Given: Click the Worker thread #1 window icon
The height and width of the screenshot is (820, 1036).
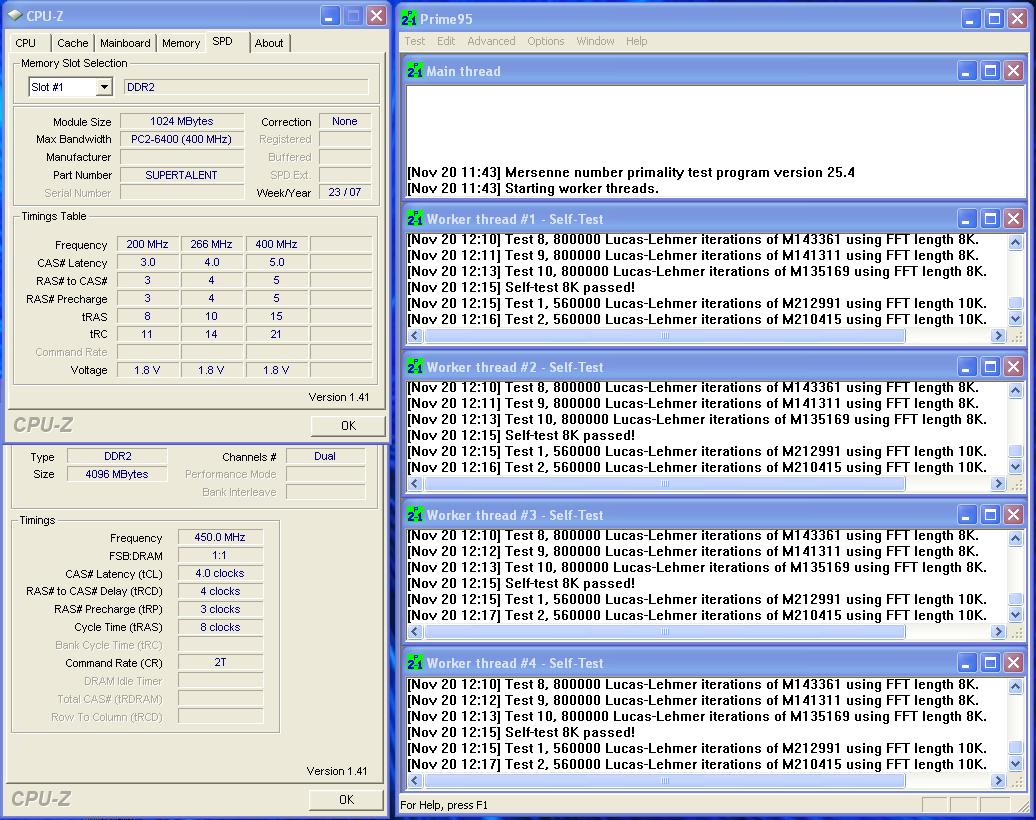Looking at the screenshot, I should pos(415,219).
